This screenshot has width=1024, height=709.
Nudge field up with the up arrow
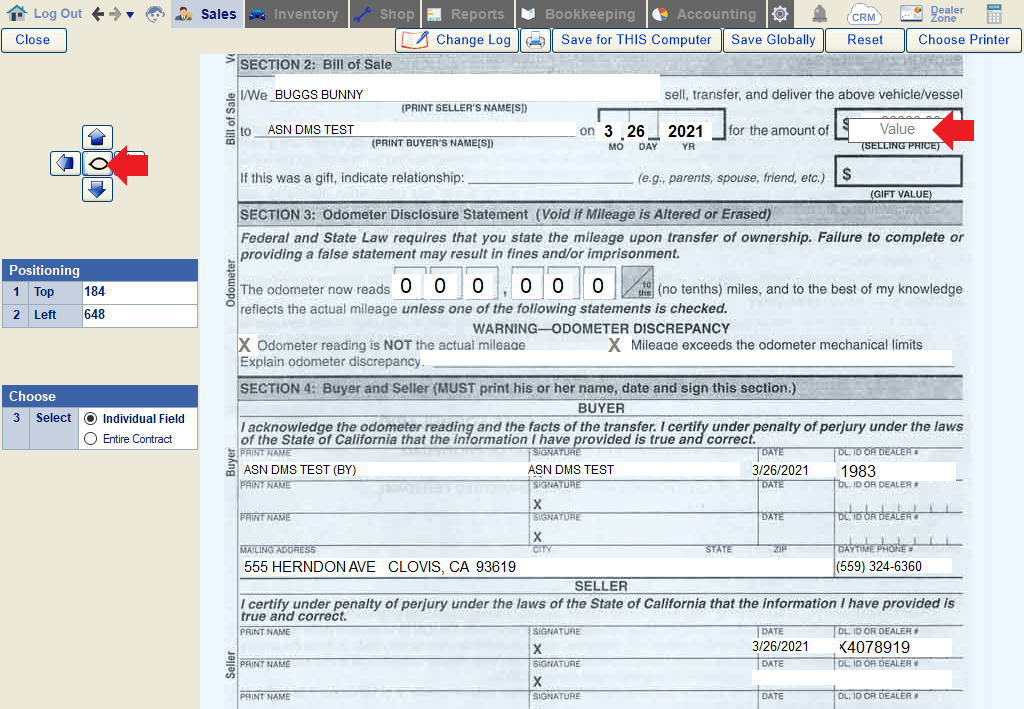(97, 137)
